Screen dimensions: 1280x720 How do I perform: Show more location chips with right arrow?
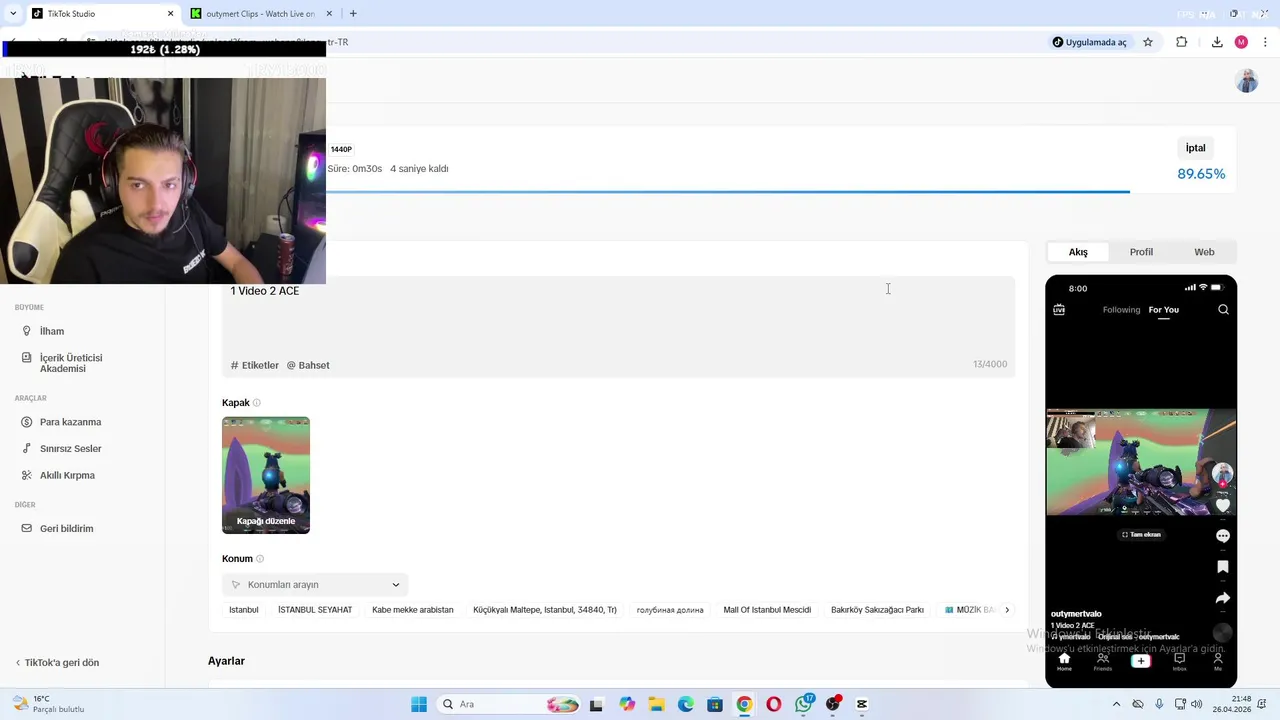point(1007,610)
